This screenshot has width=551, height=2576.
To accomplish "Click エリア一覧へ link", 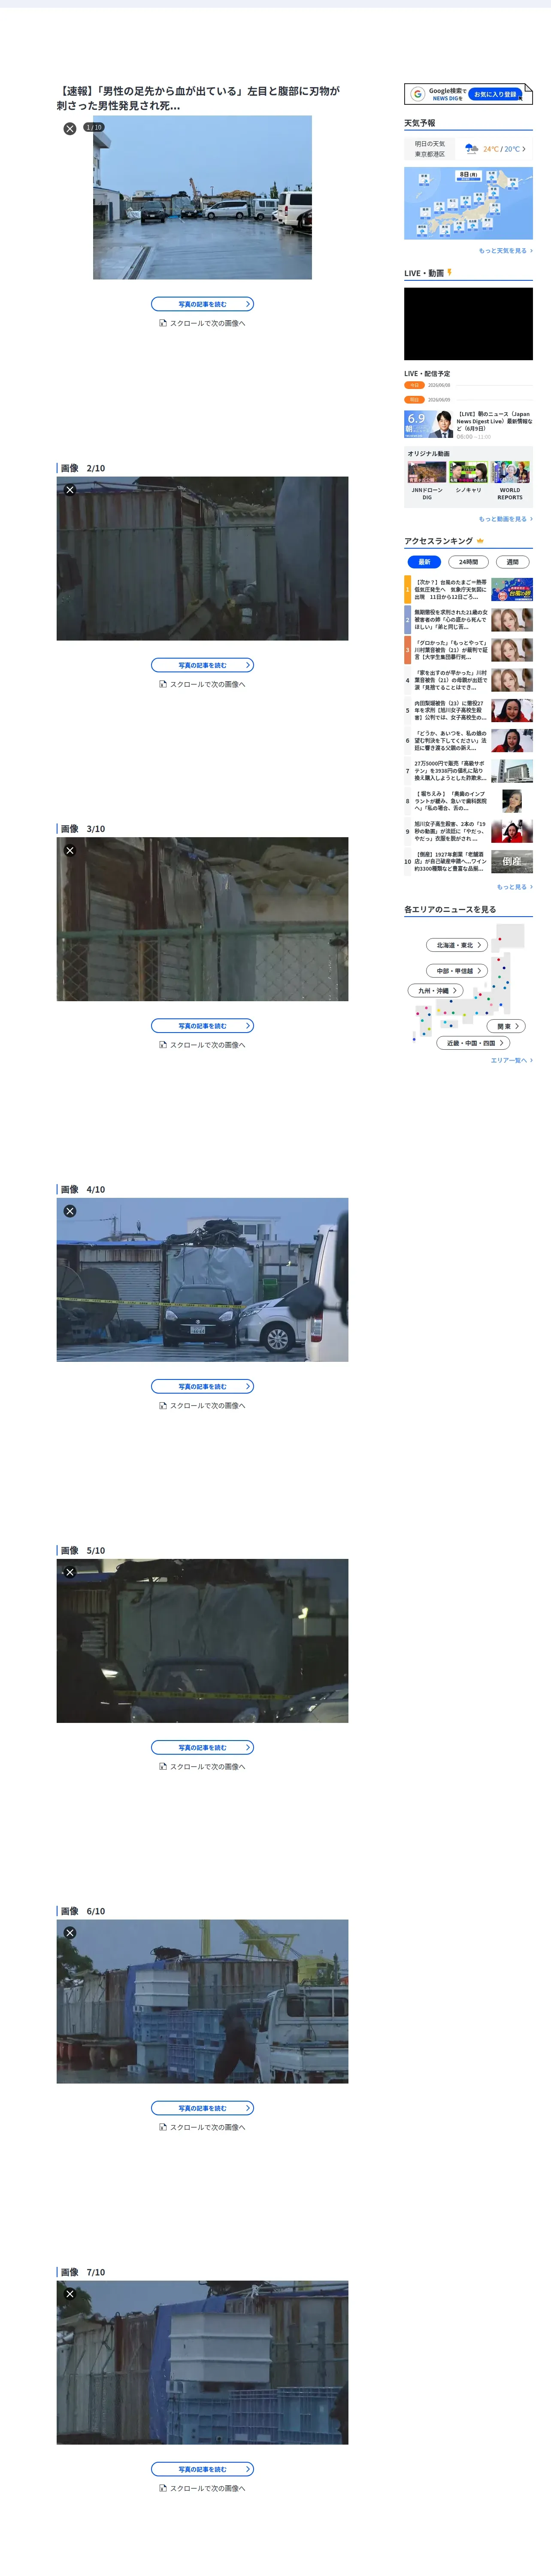I will click(511, 1061).
